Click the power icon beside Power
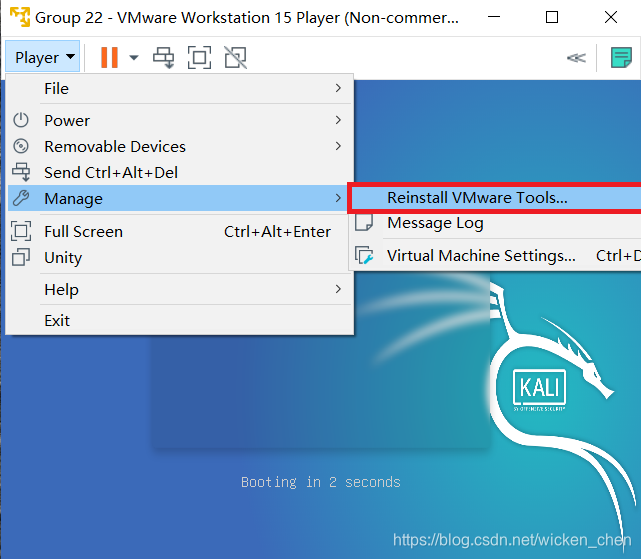This screenshot has height=559, width=641. pyautogui.click(x=21, y=120)
